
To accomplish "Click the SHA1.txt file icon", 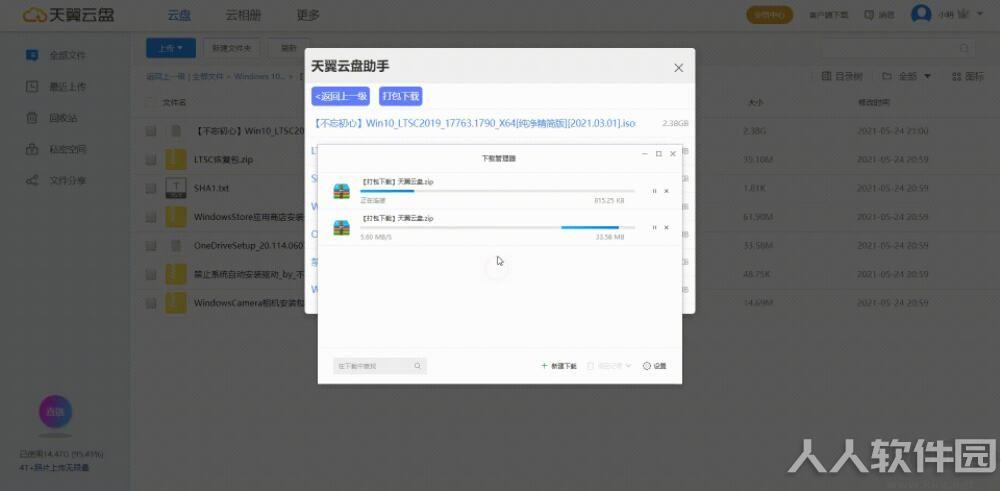I will pyautogui.click(x=176, y=188).
